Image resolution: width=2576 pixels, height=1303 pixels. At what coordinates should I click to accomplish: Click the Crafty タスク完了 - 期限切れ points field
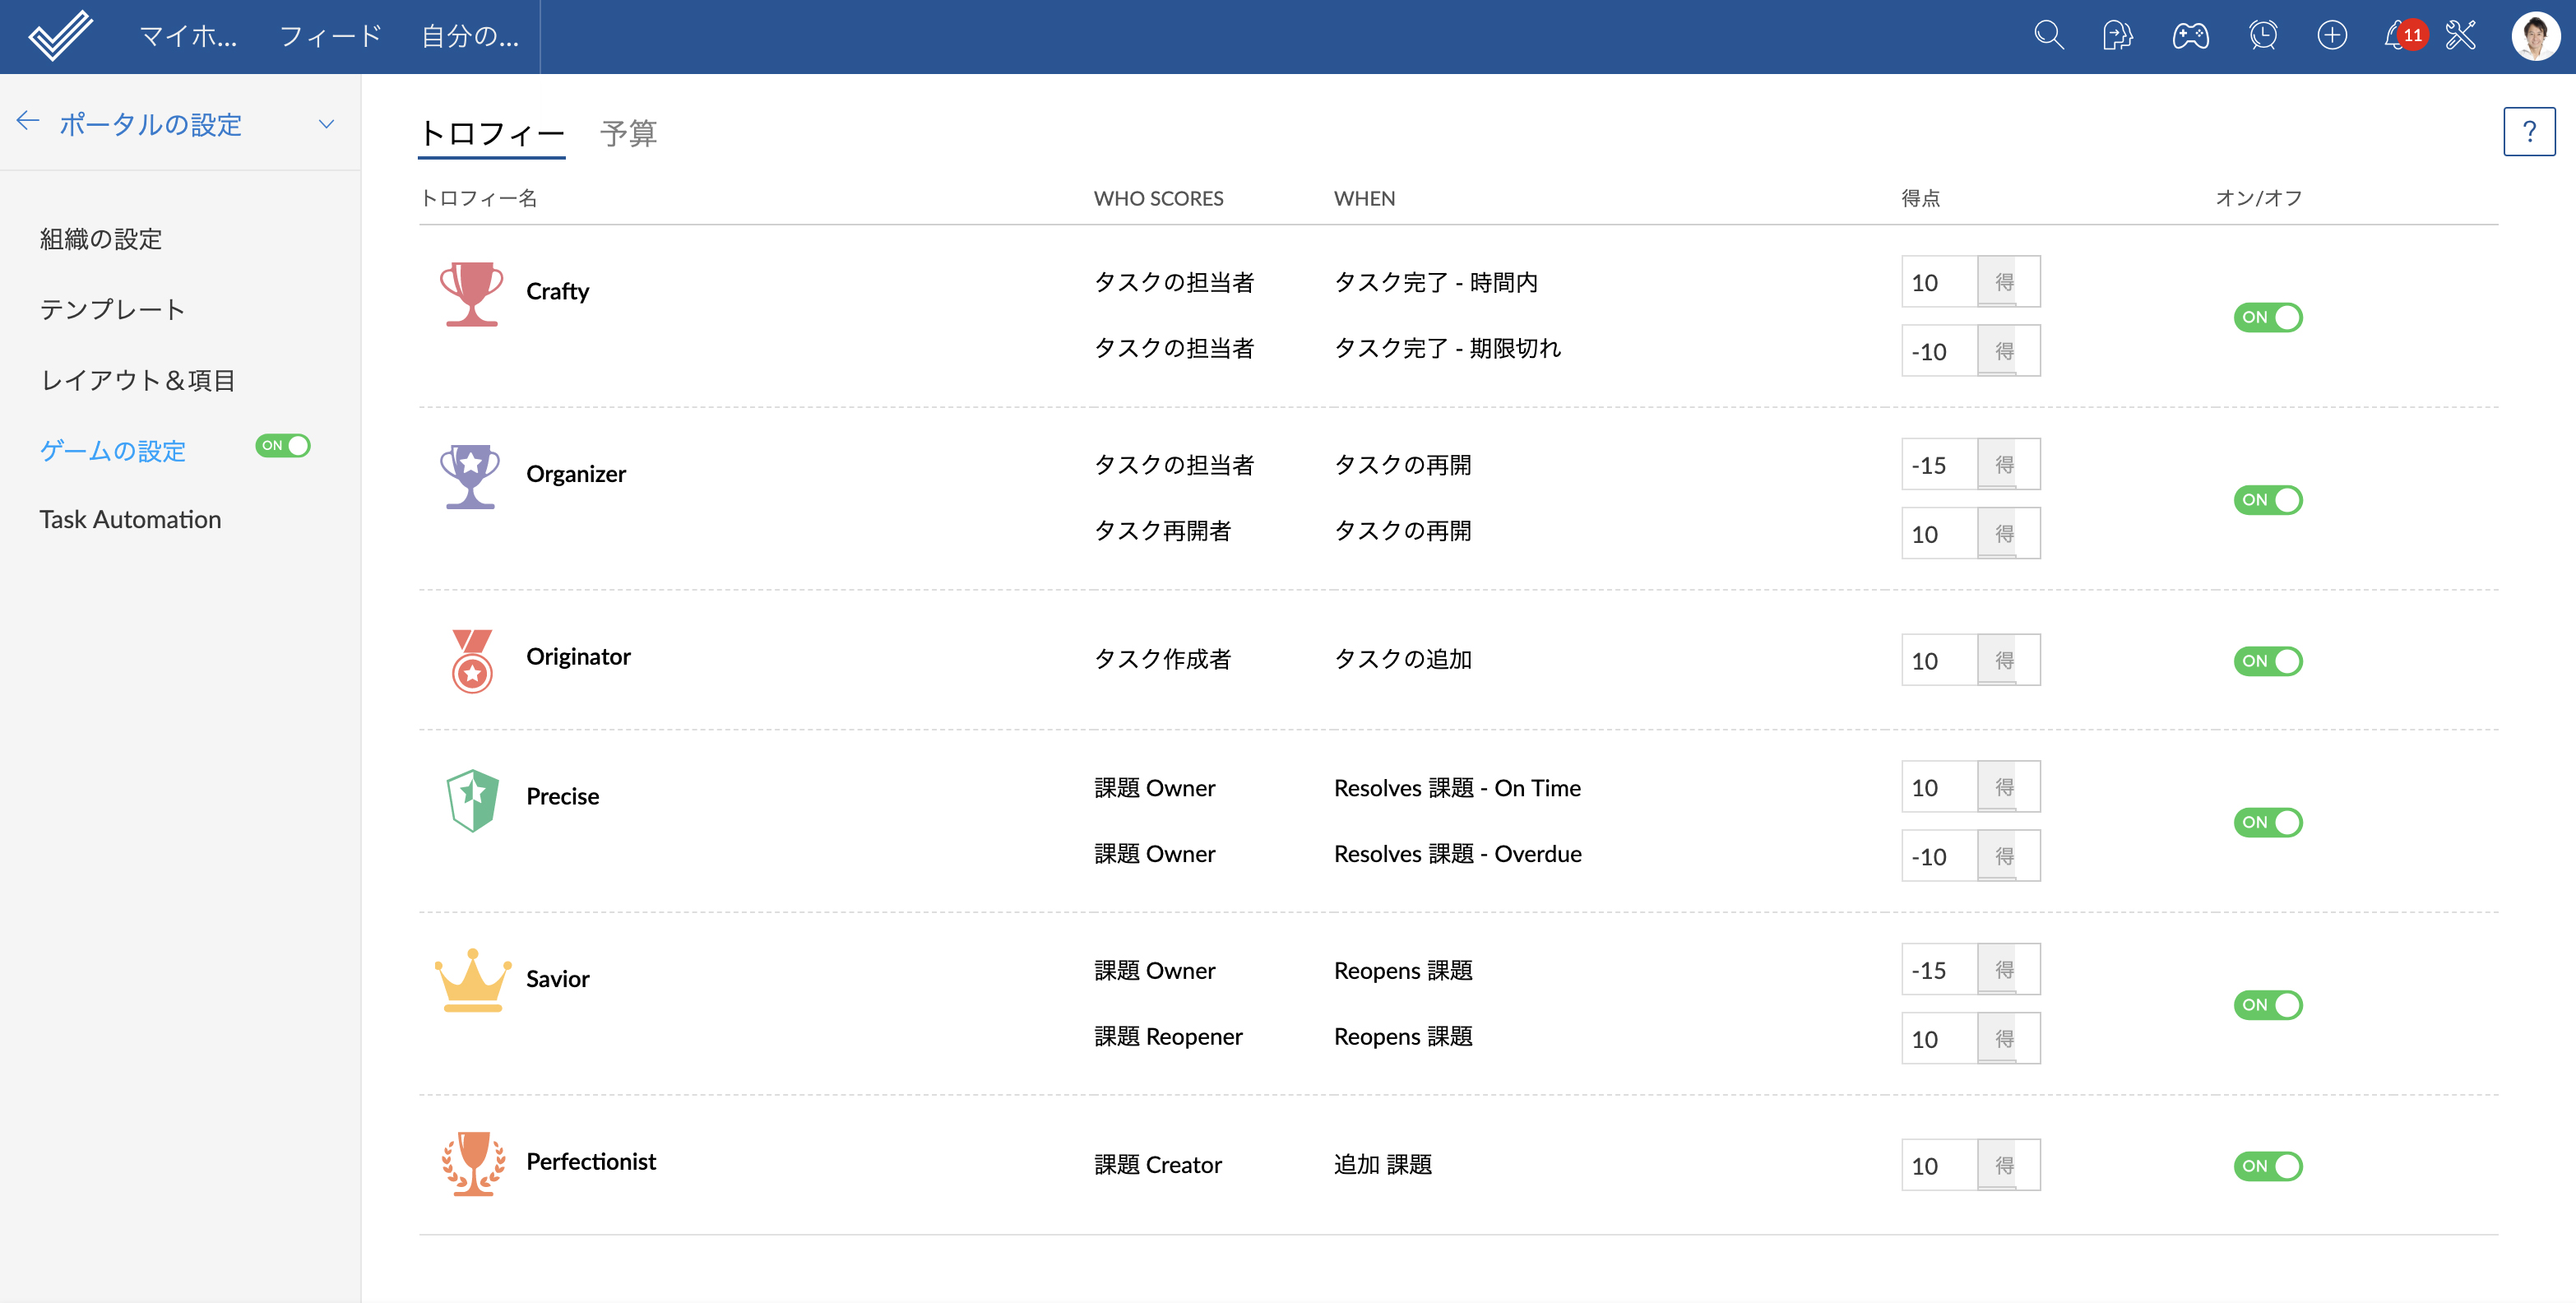tap(1939, 351)
